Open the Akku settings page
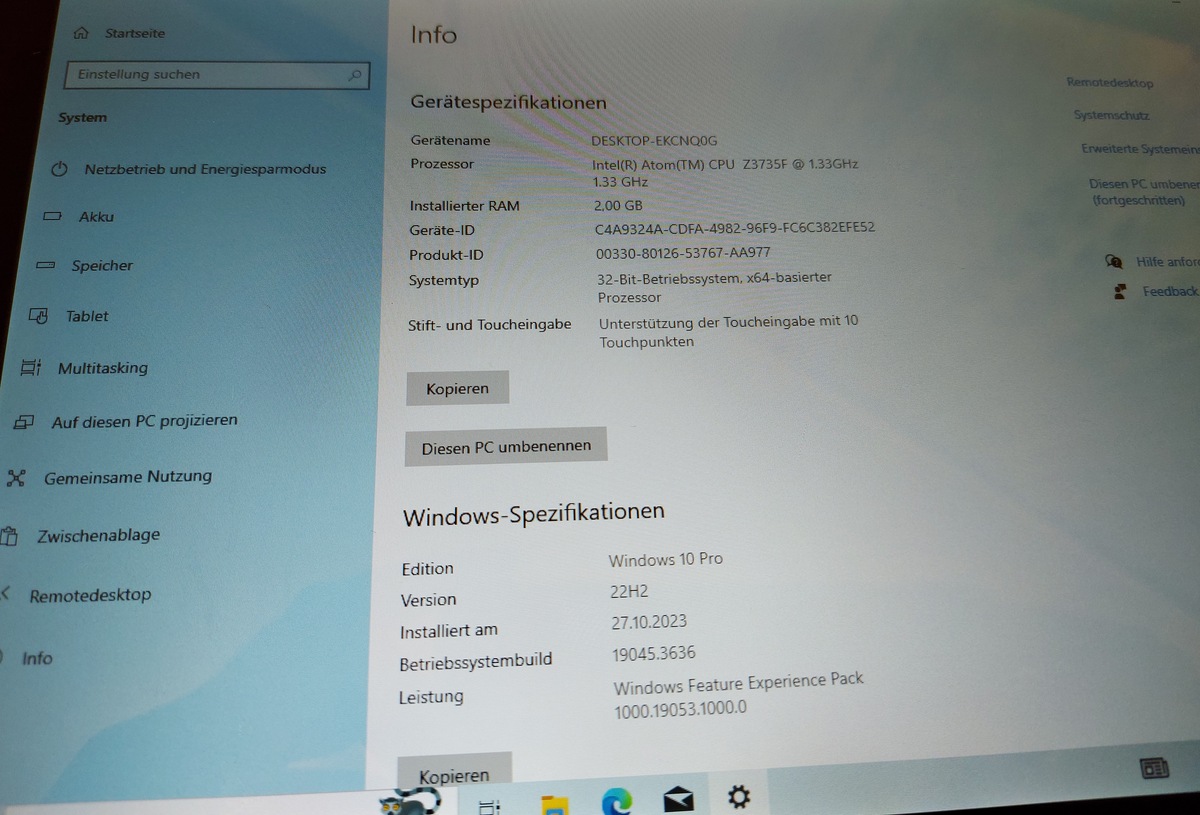 tap(97, 216)
